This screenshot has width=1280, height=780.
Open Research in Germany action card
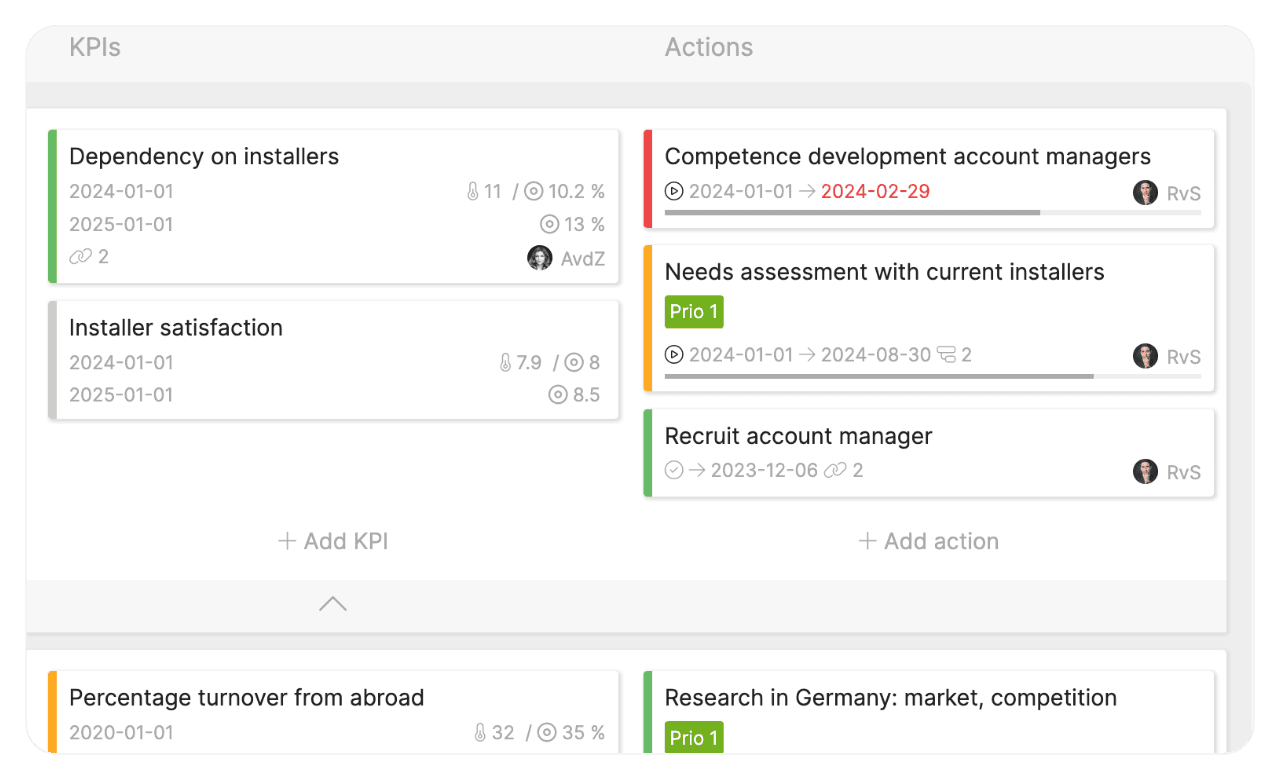pos(929,712)
